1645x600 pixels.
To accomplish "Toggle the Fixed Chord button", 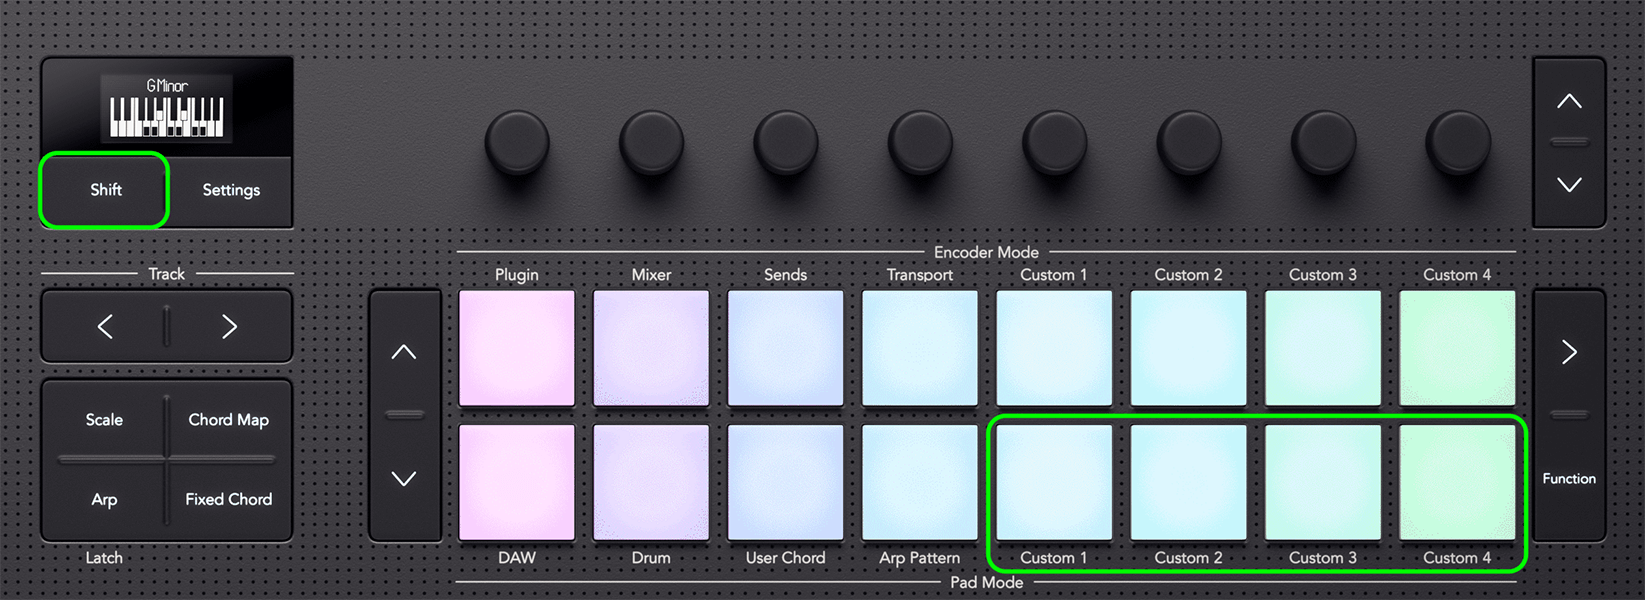I will 229,499.
